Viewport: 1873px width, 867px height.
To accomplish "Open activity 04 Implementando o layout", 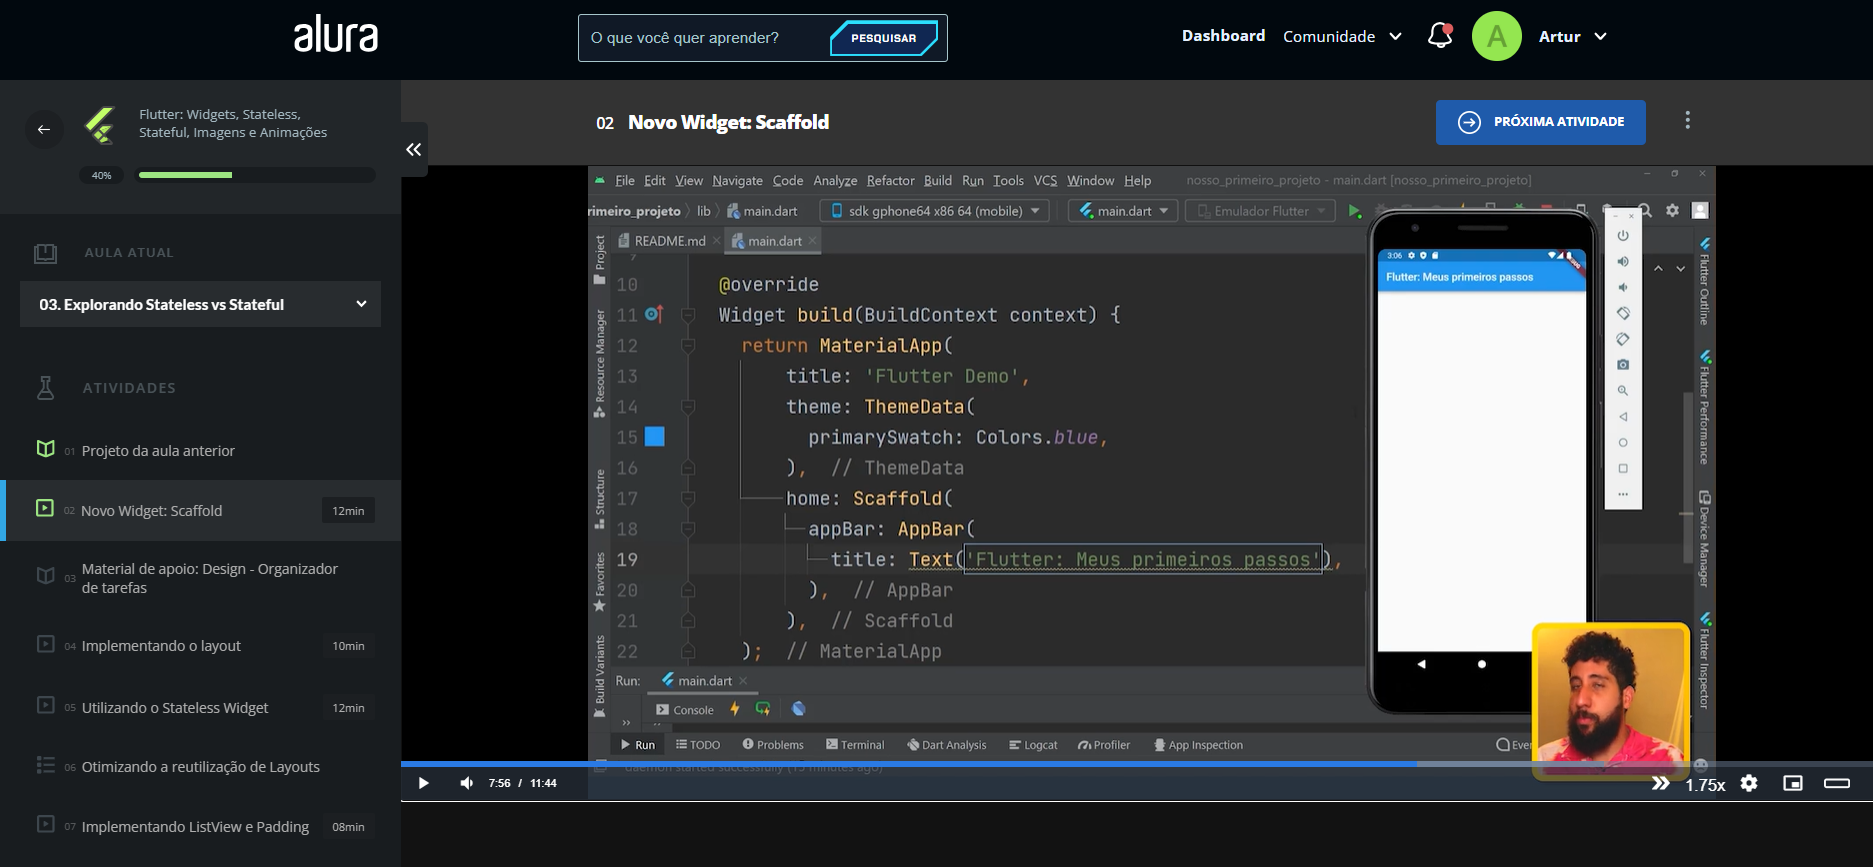I will (x=200, y=645).
